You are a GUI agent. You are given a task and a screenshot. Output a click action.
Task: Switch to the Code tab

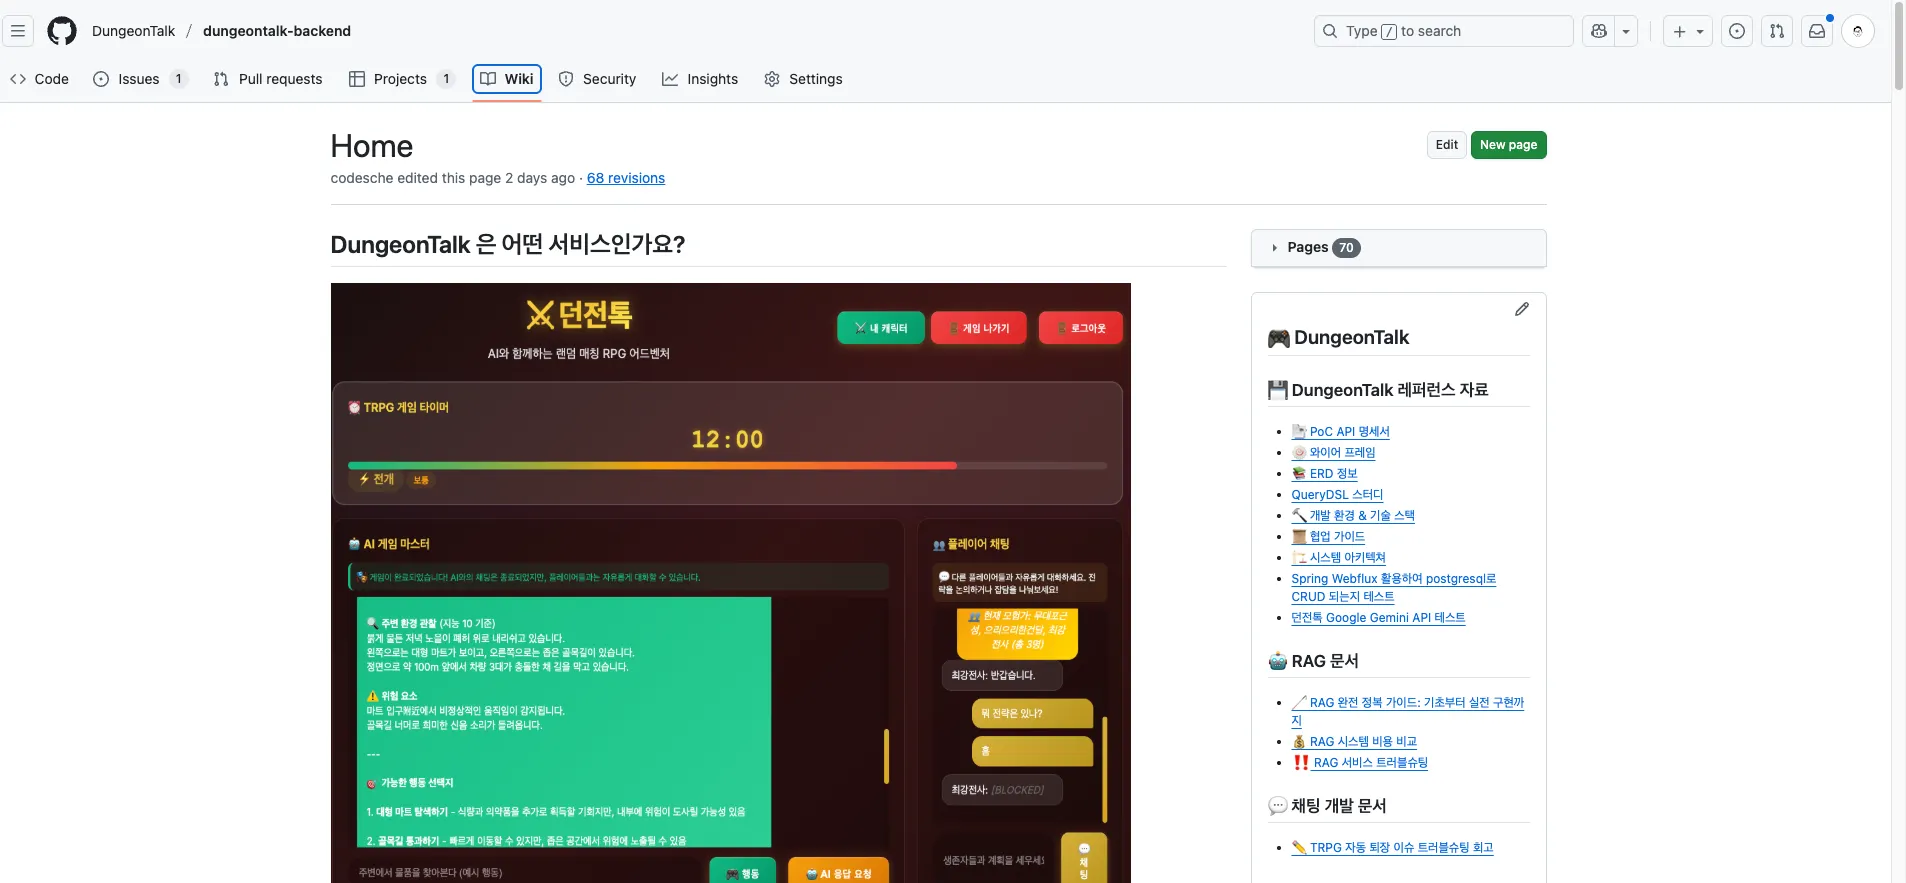(40, 79)
